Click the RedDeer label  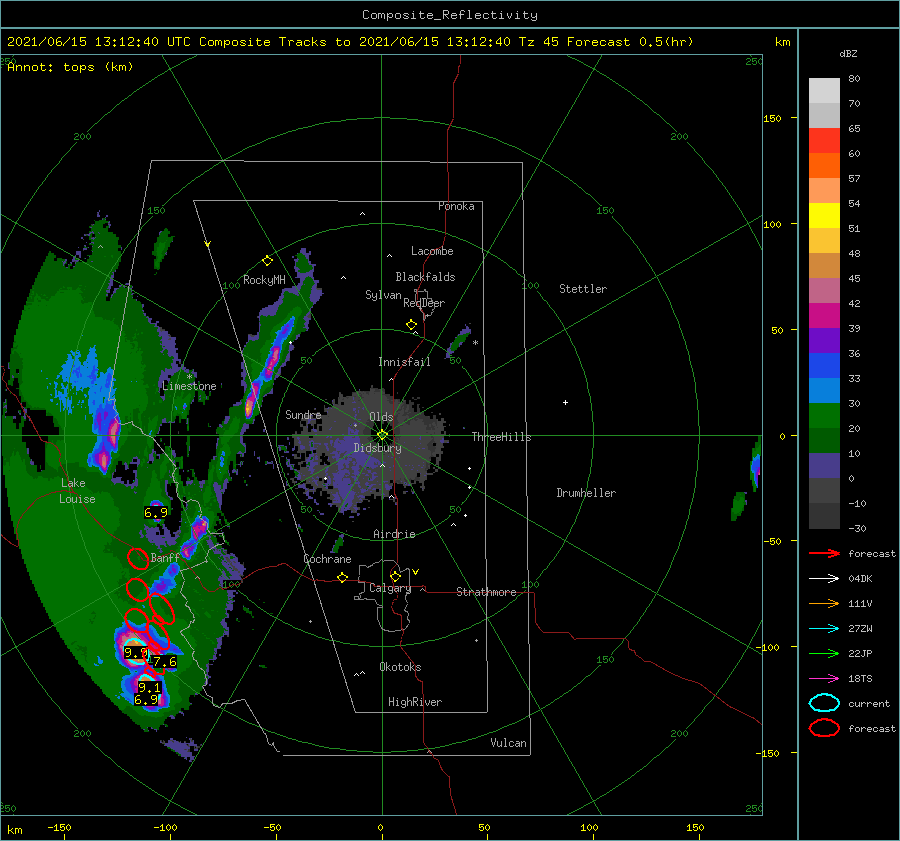[x=424, y=303]
